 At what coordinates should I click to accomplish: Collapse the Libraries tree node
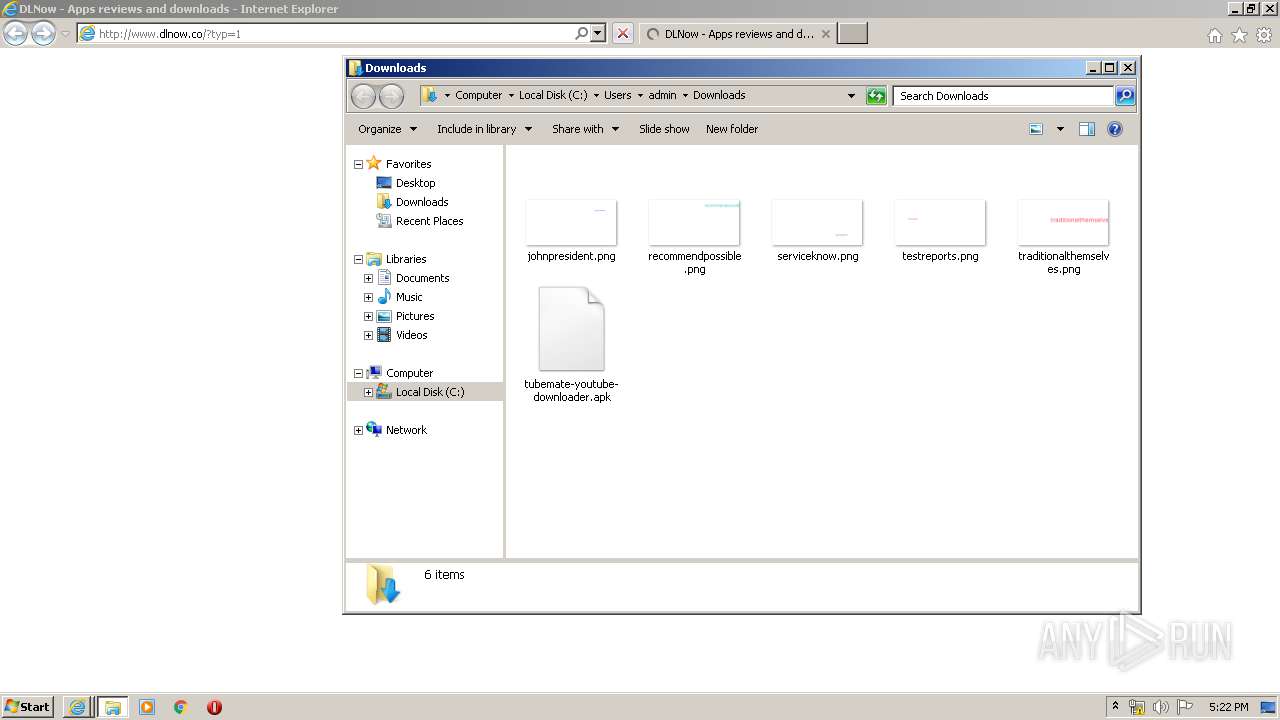pos(358,259)
